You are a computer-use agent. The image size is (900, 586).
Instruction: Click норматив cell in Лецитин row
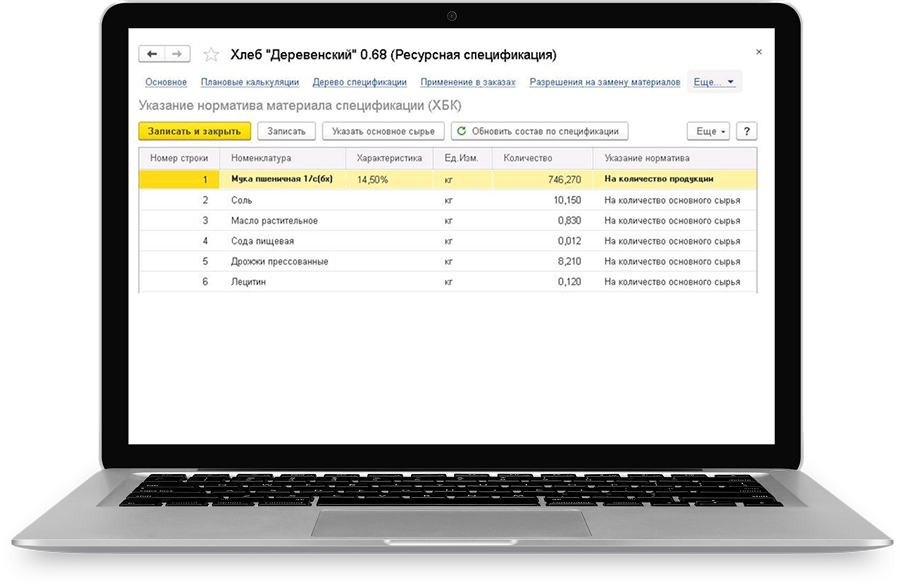(x=674, y=282)
